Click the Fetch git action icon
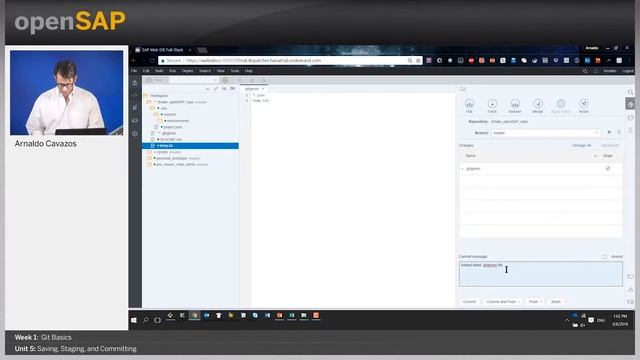Image resolution: width=640 pixels, height=360 pixels. pos(492,104)
